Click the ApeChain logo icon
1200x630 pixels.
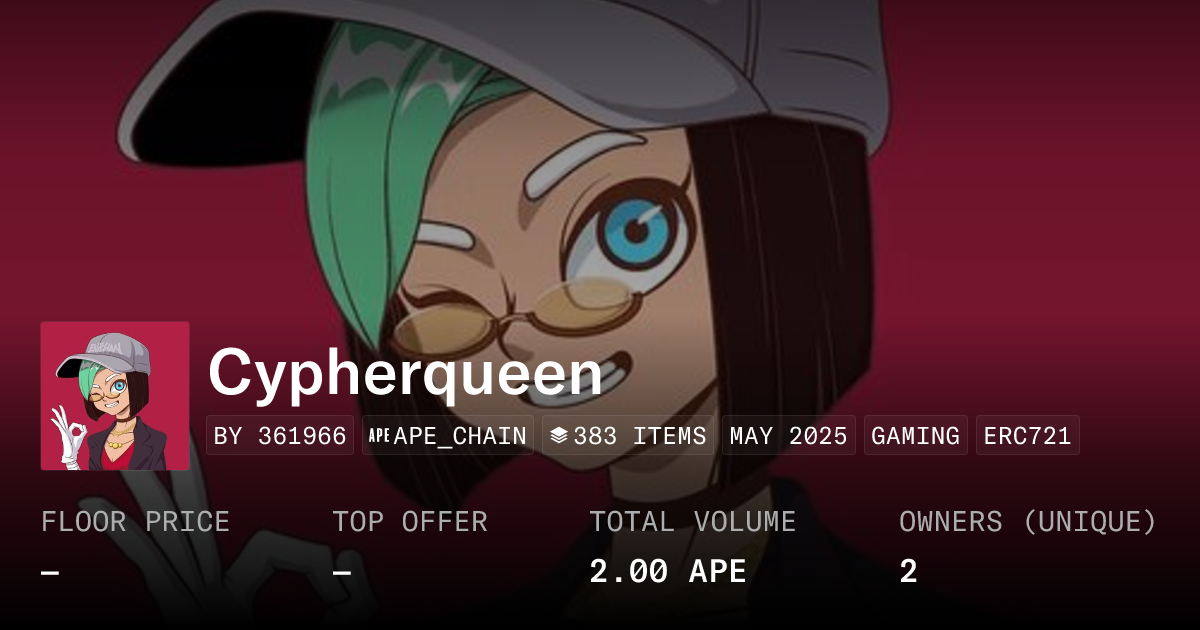[379, 436]
